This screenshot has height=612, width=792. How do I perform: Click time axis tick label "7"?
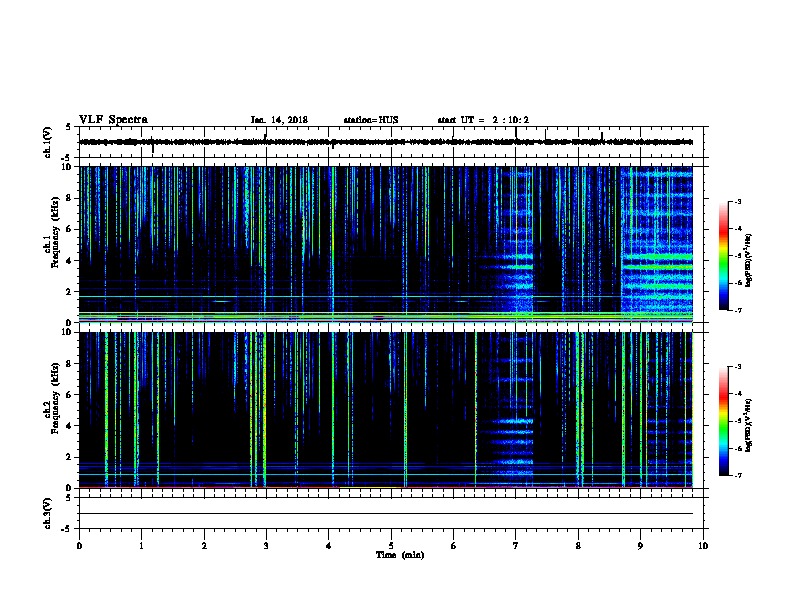point(516,545)
